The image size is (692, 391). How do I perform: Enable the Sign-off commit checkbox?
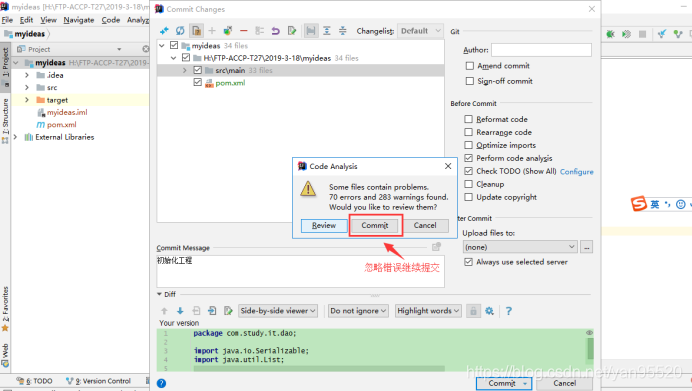pos(470,81)
